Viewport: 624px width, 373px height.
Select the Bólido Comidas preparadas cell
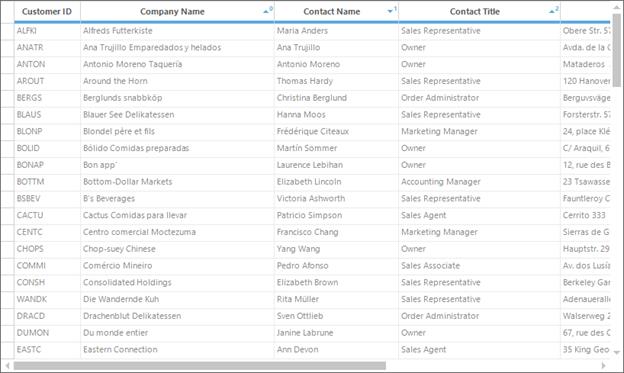click(177, 148)
